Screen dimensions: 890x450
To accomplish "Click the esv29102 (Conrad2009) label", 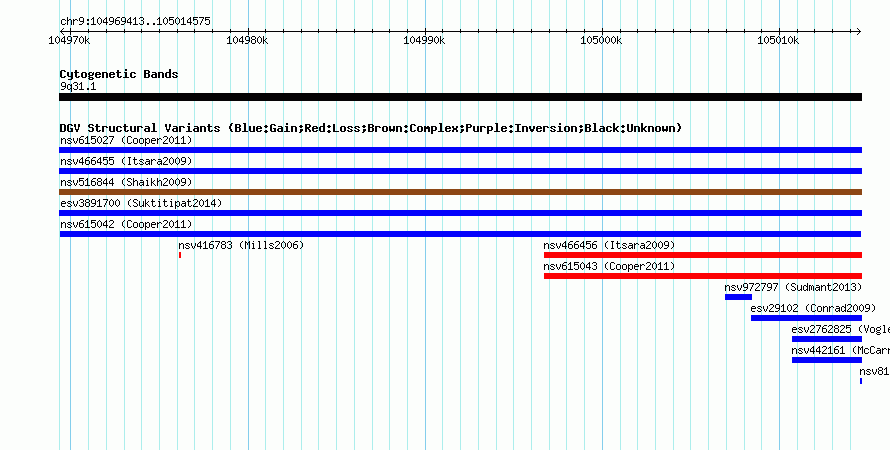I will 813,308.
